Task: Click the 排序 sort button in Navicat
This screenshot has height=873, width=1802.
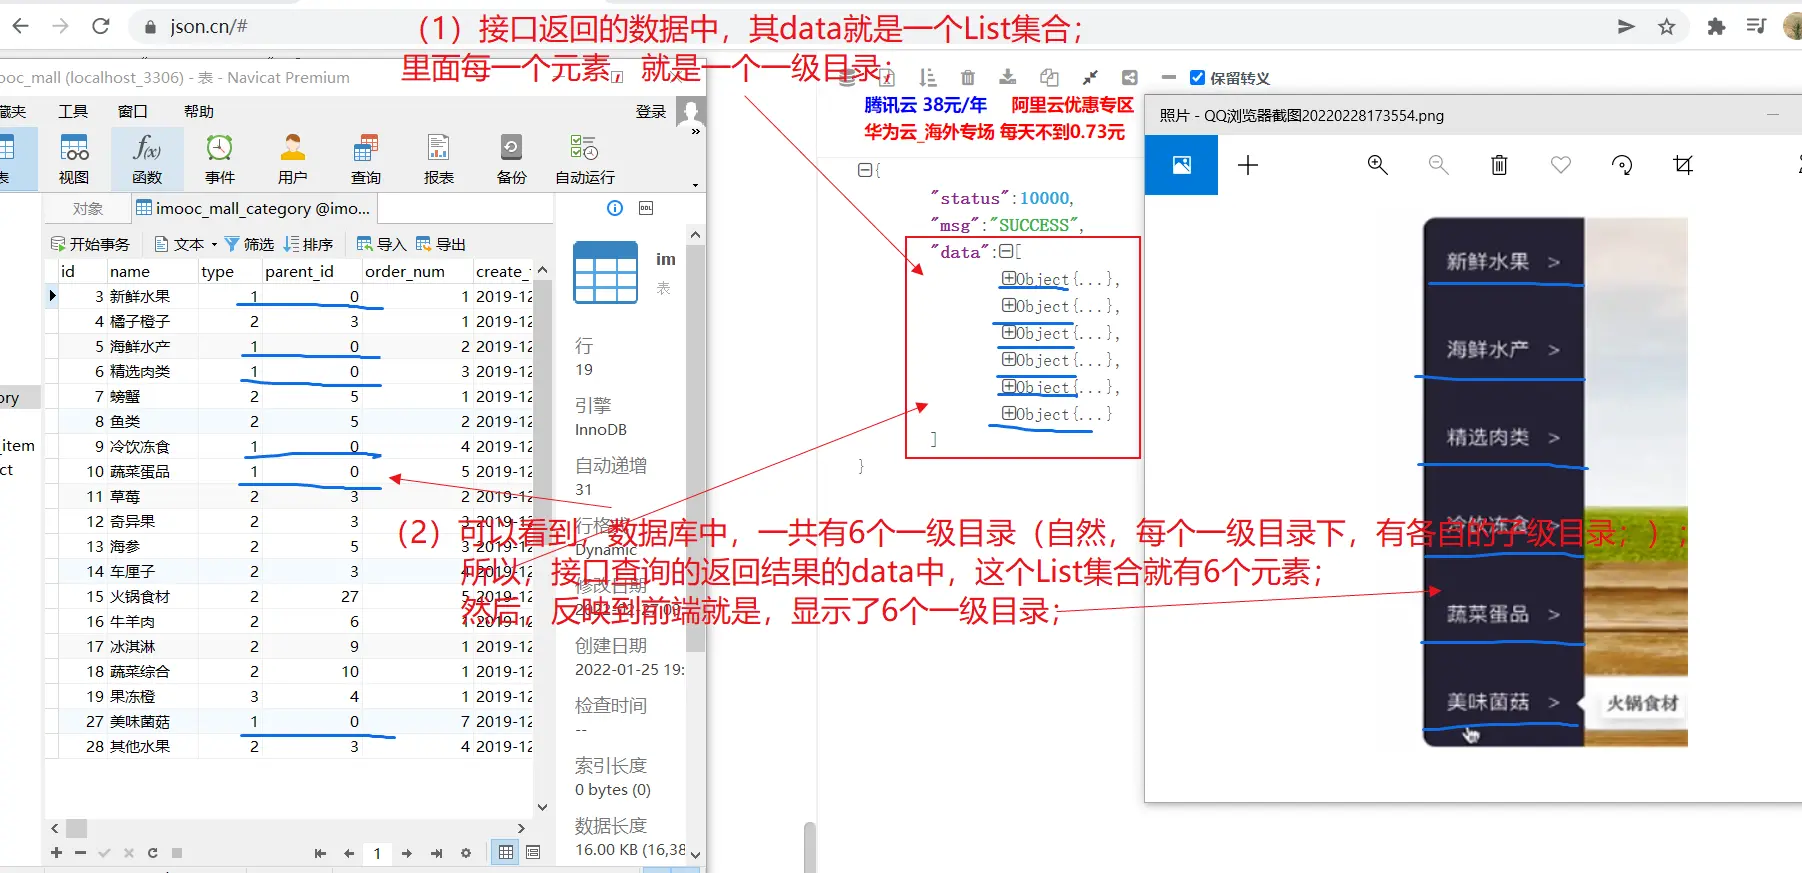Action: click(x=308, y=244)
